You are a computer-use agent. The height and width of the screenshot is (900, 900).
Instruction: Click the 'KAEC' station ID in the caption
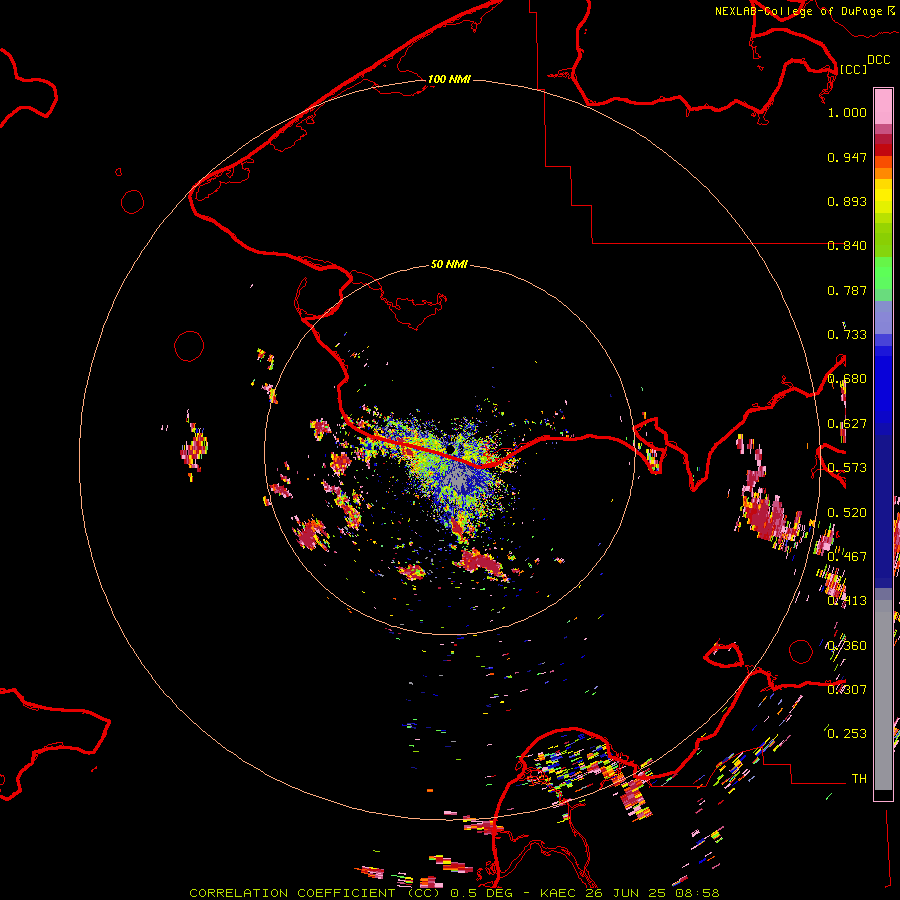point(557,893)
